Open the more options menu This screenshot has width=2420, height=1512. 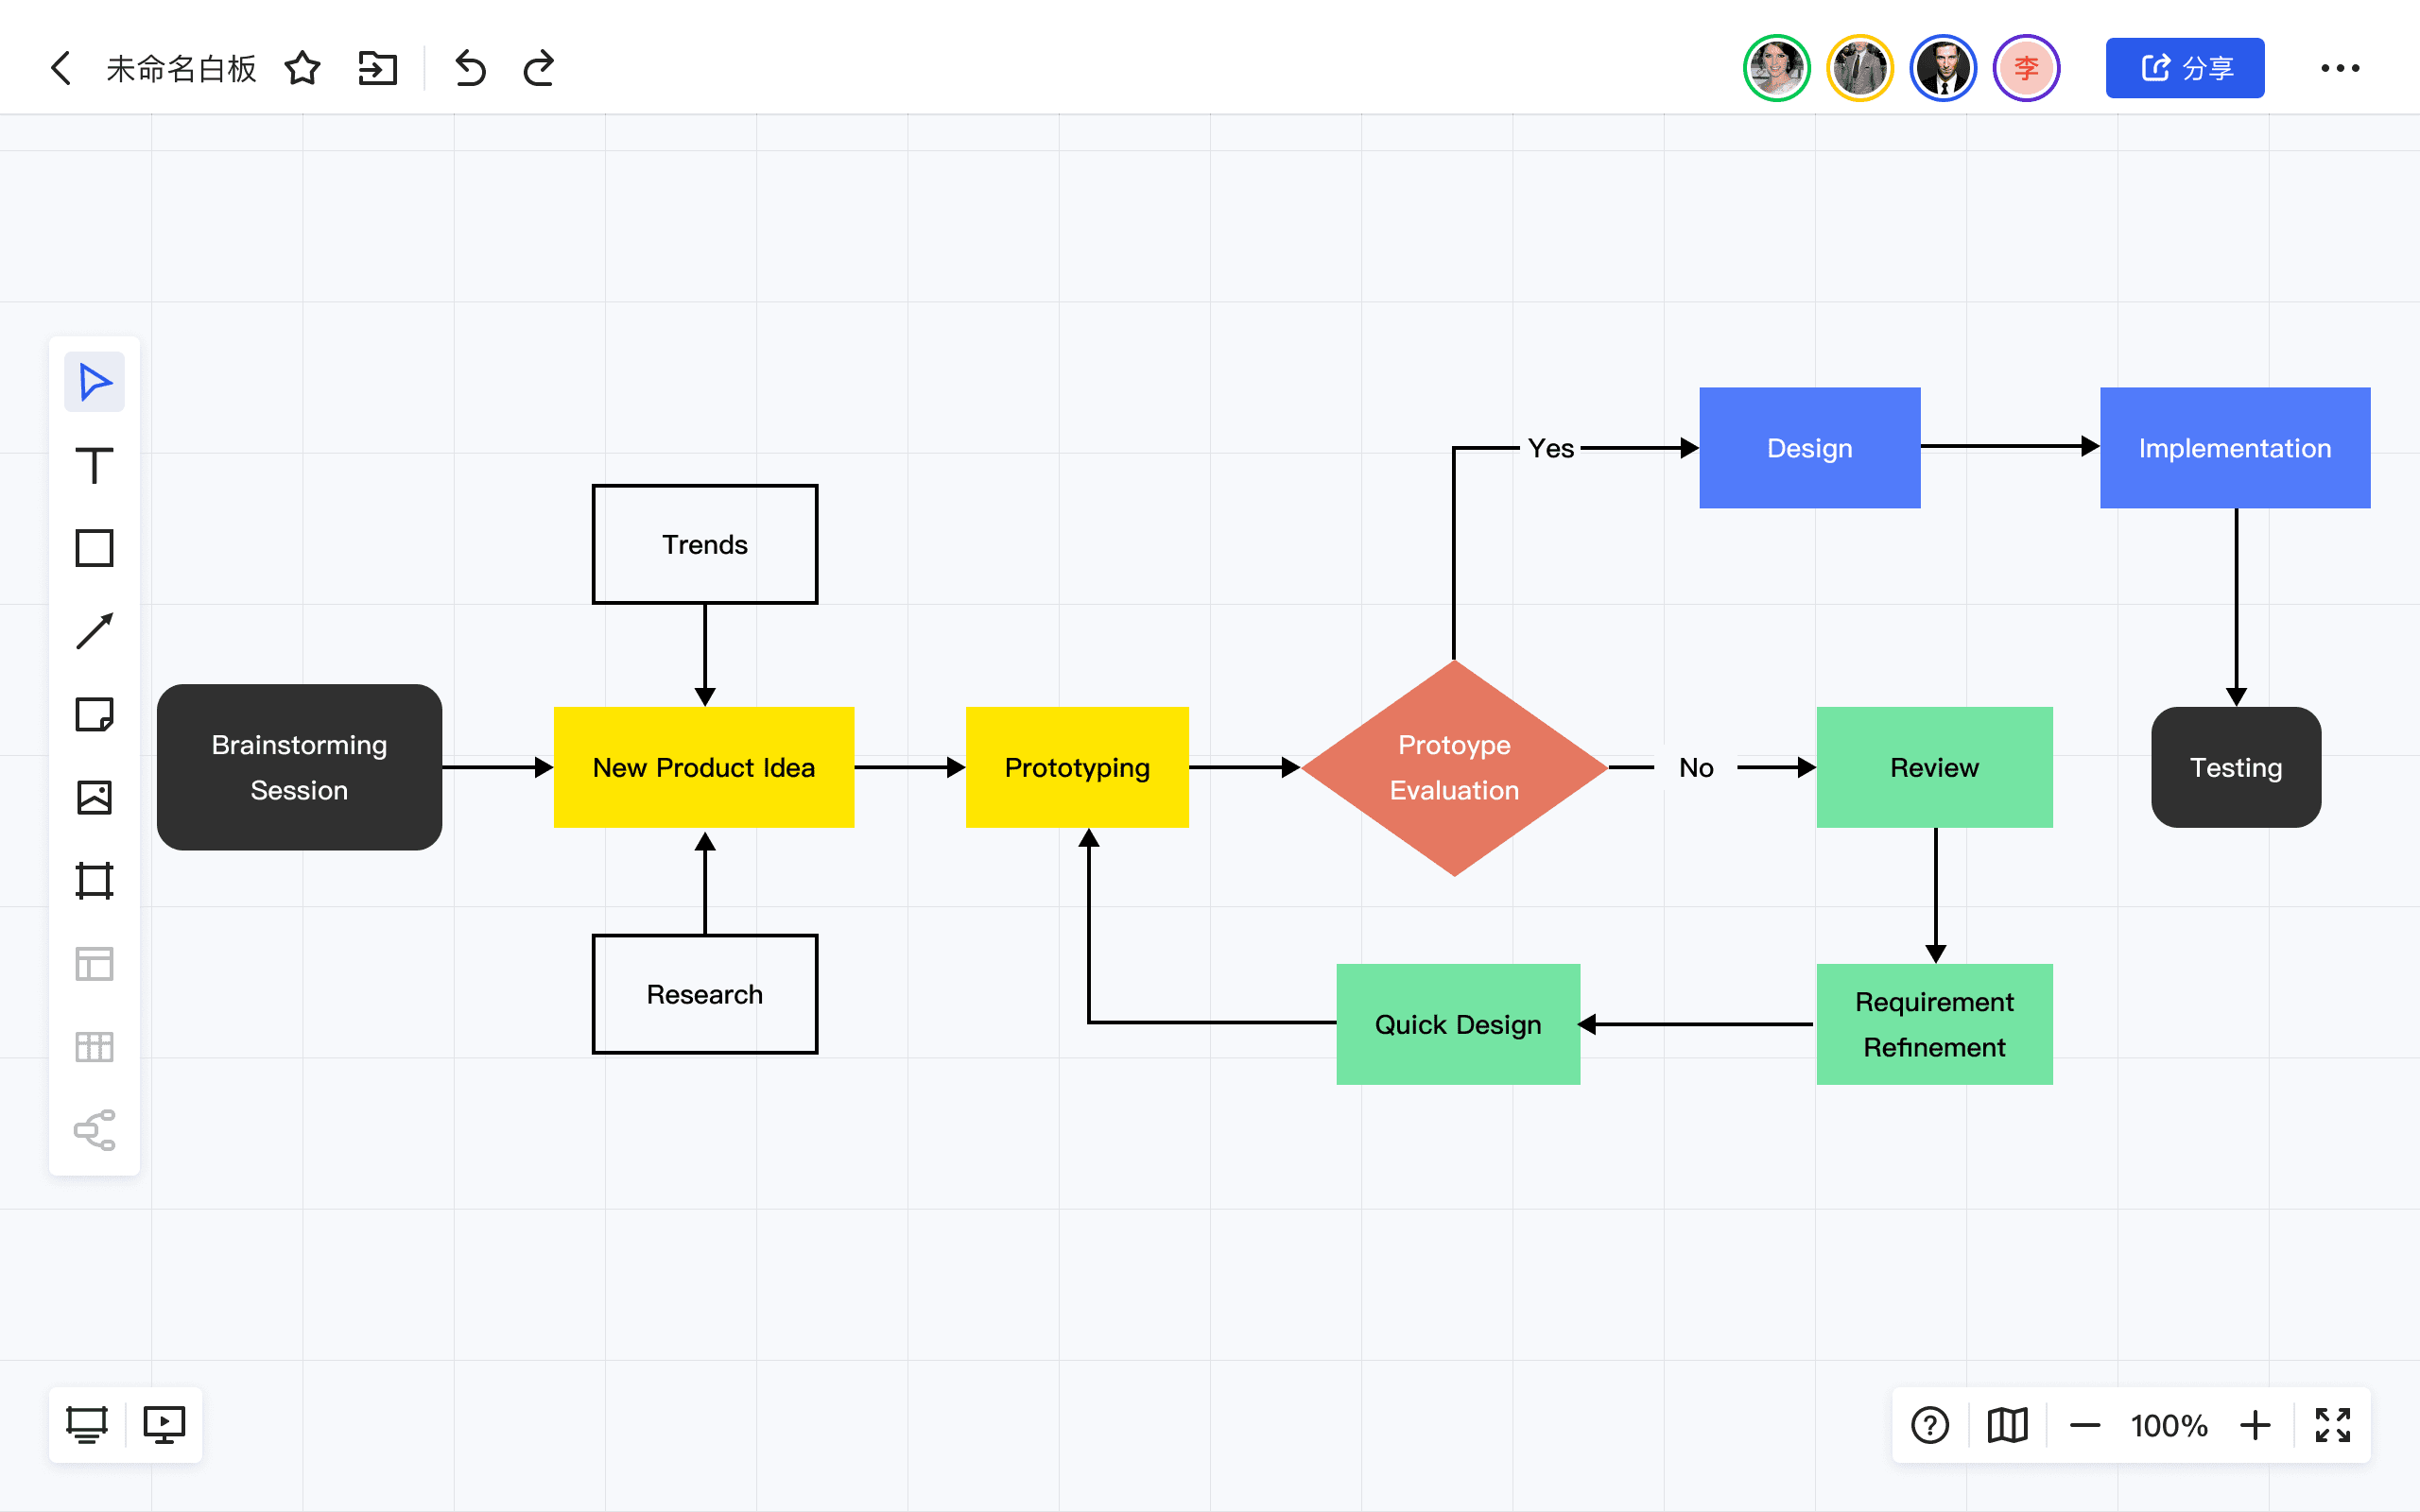(2340, 68)
